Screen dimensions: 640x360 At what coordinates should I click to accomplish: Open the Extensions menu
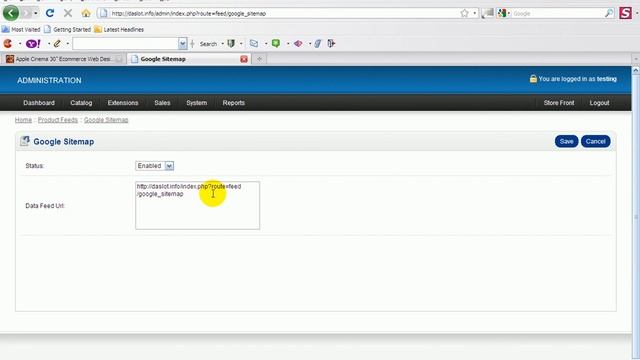coord(123,103)
